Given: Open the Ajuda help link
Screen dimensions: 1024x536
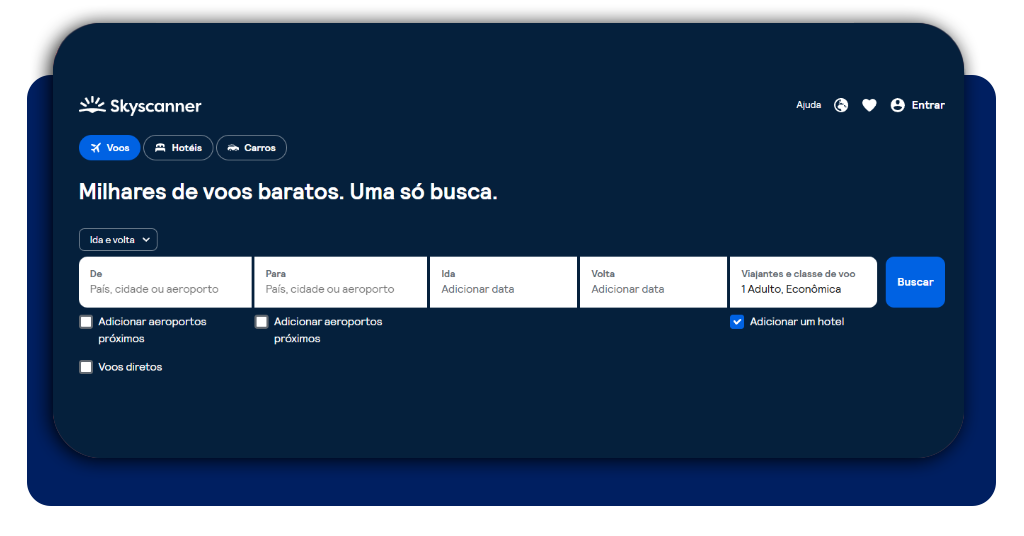Looking at the screenshot, I should click(x=808, y=105).
